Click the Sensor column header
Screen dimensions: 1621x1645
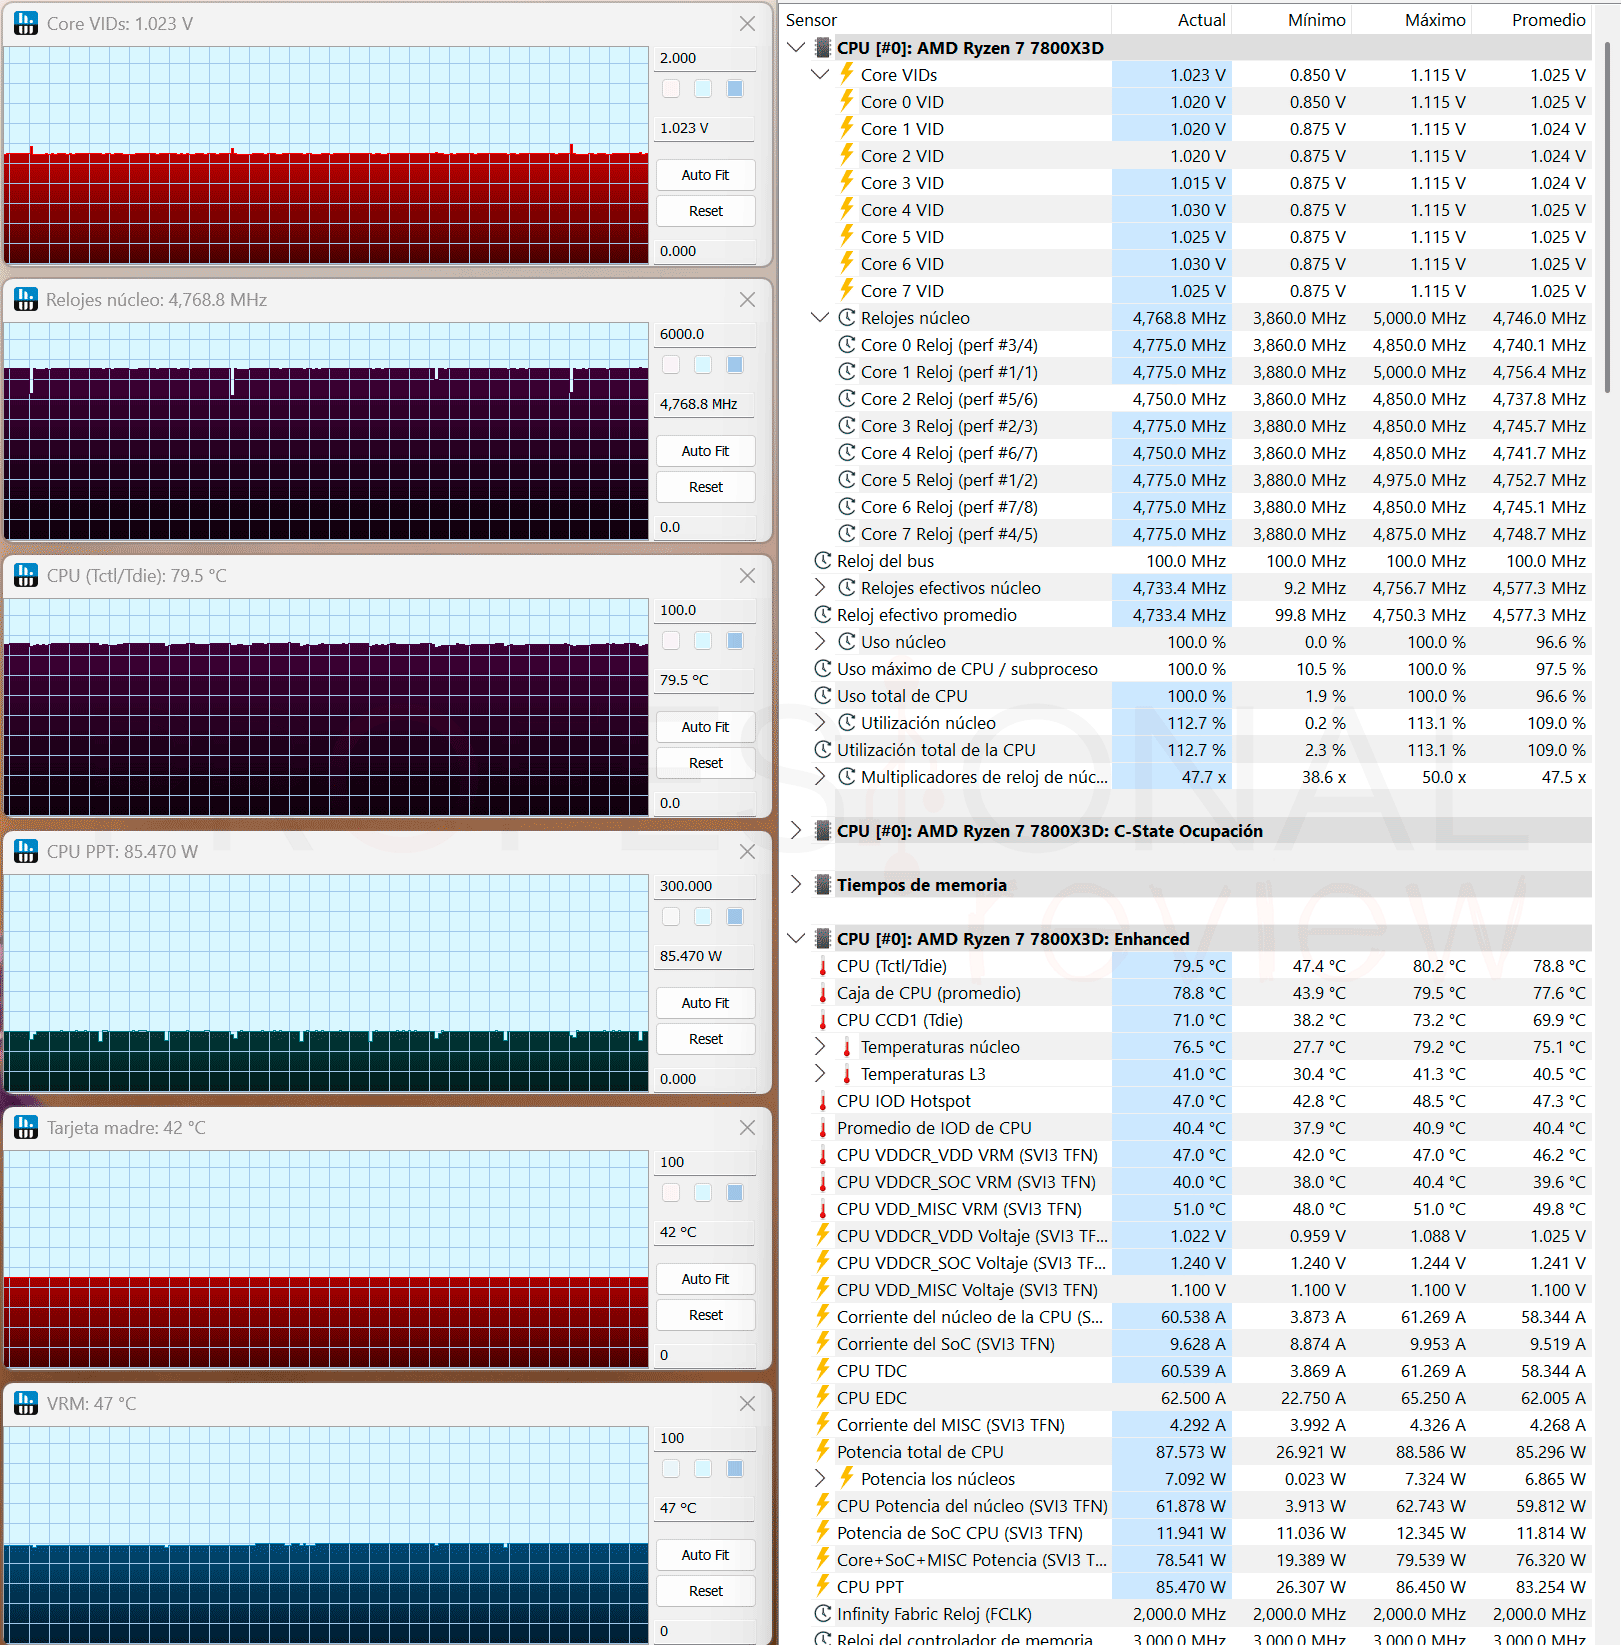(945, 20)
